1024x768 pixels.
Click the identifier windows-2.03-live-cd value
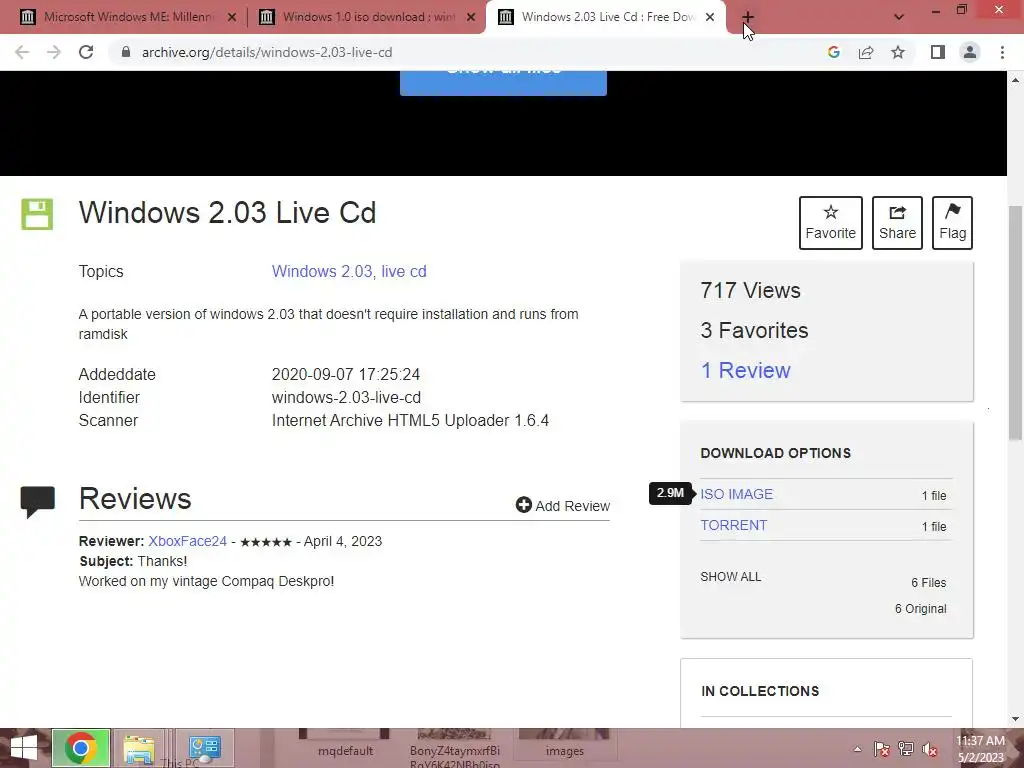click(x=346, y=398)
